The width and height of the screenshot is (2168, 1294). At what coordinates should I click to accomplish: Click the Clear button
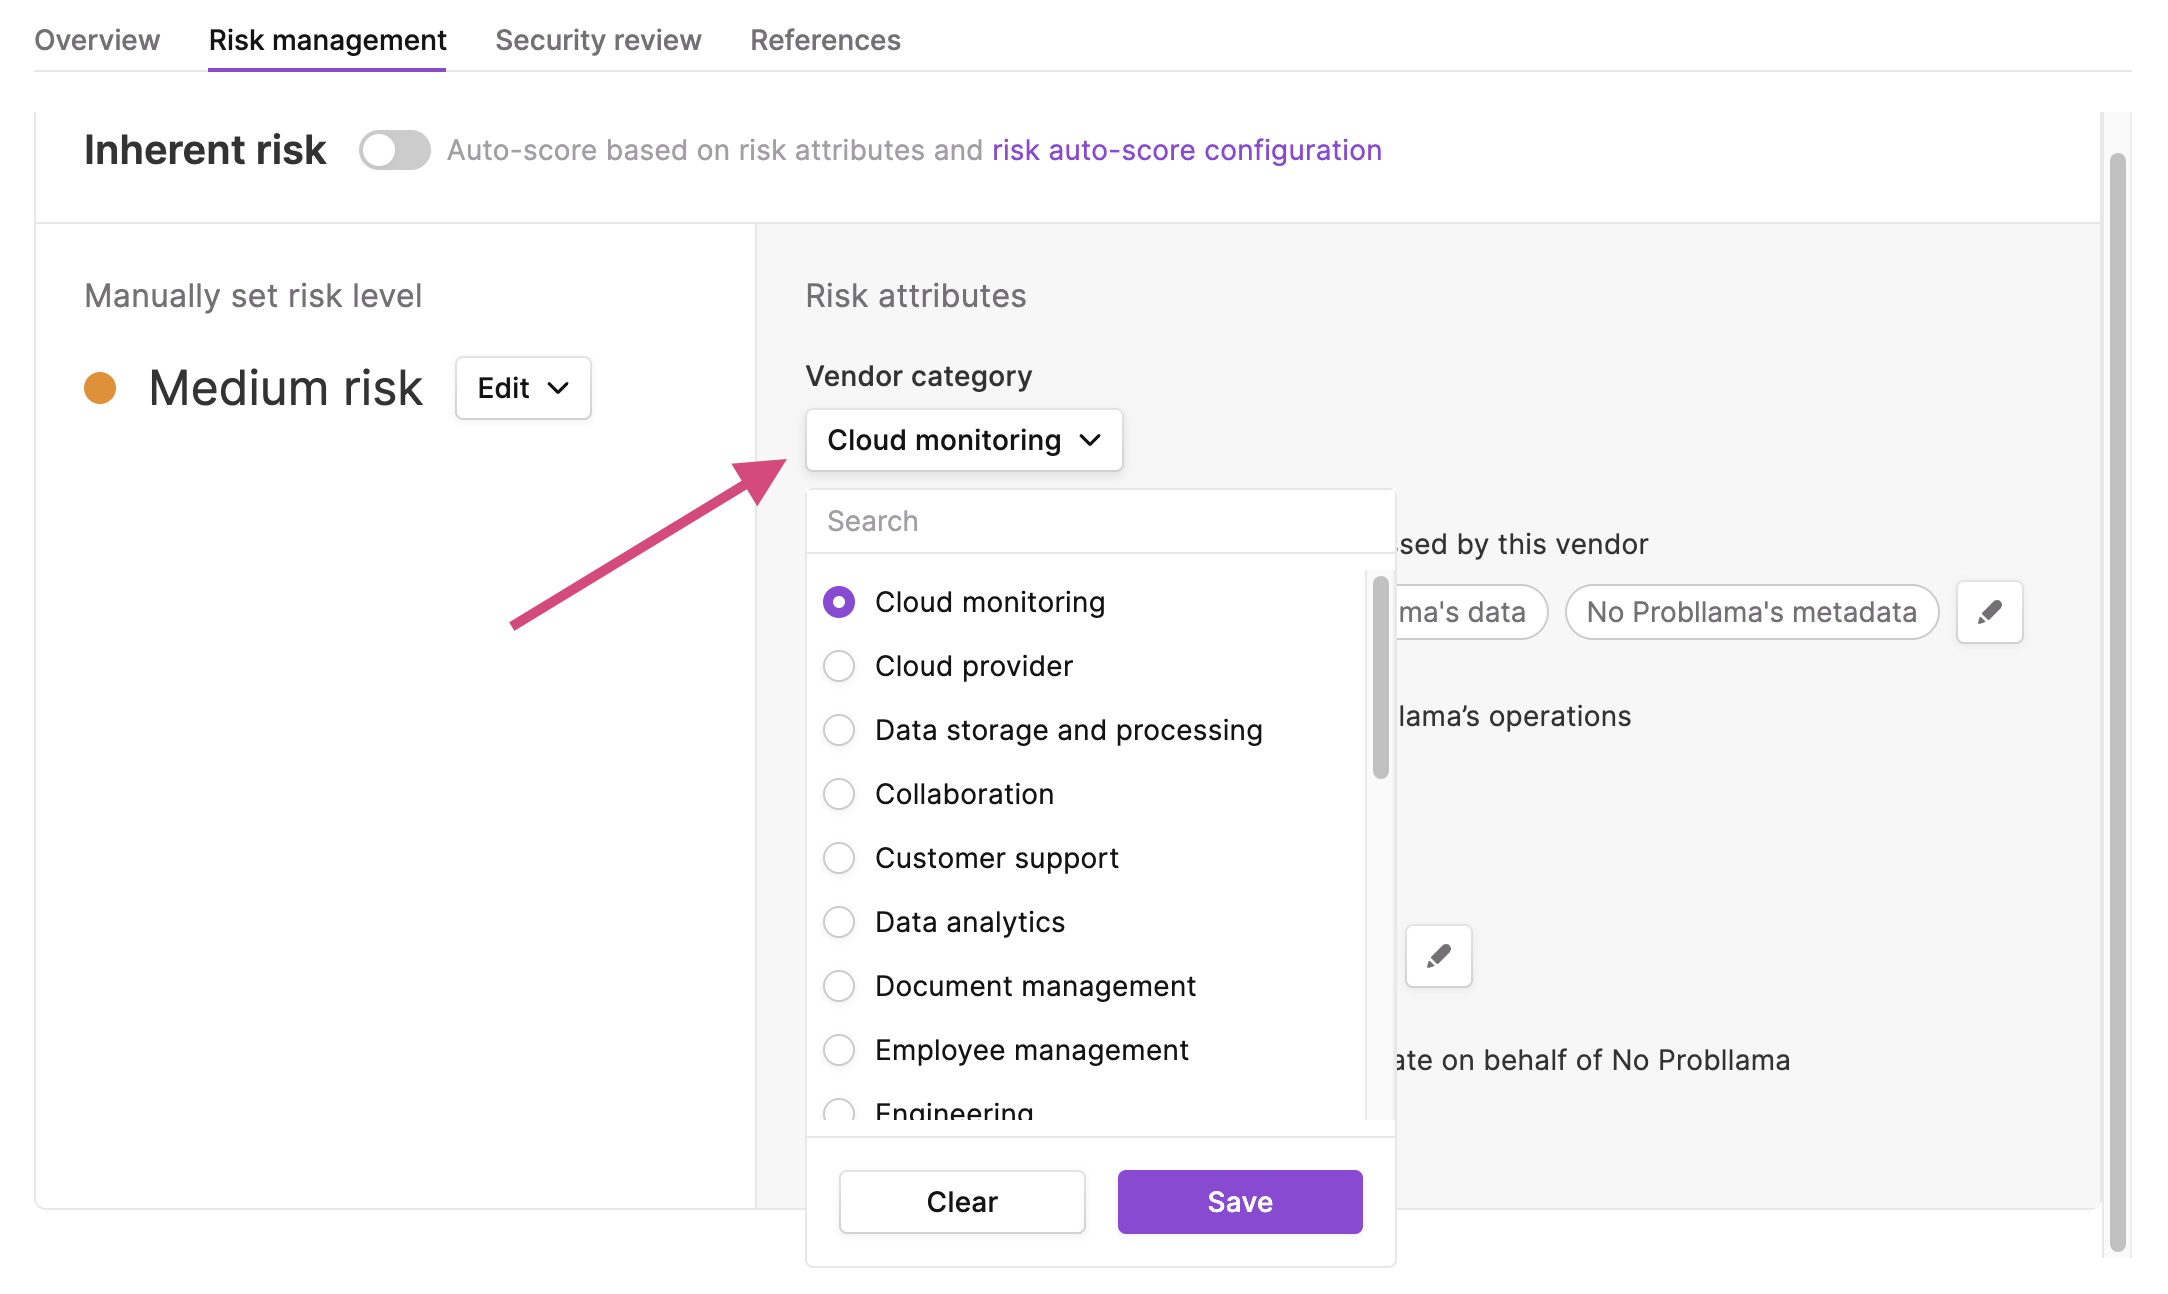coord(962,1202)
